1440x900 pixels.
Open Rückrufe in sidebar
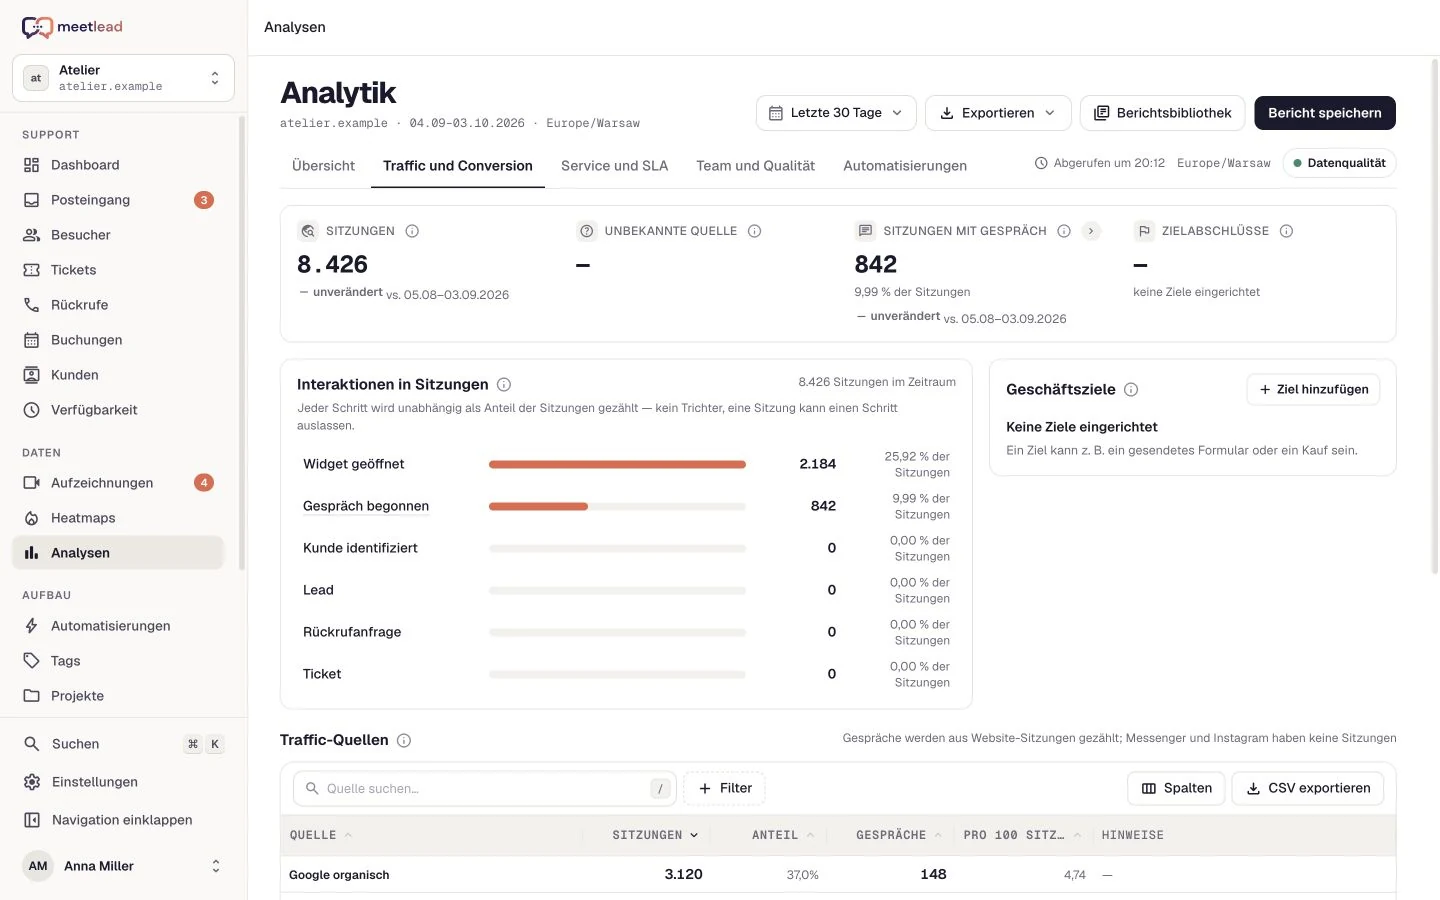(118, 305)
